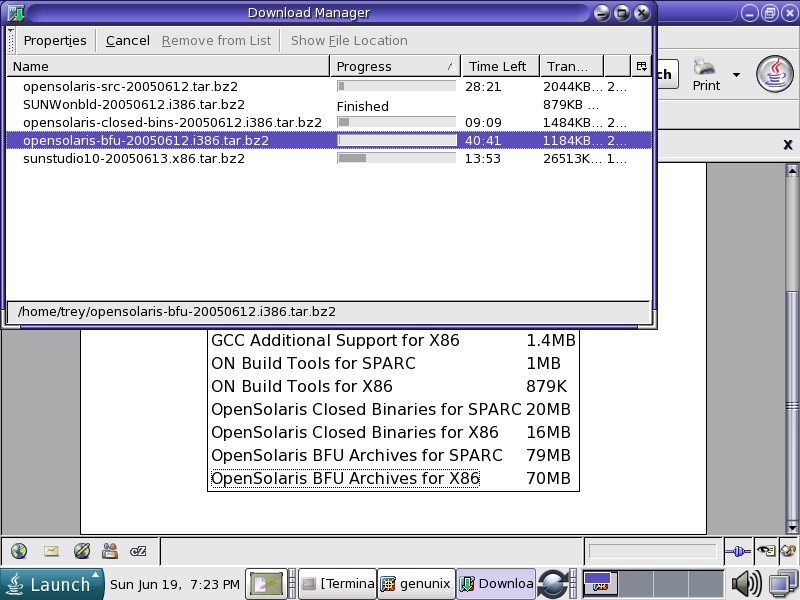
Task: Select sunstudio10-20050613.x86.tar.bz2 download row
Action: pos(329,159)
